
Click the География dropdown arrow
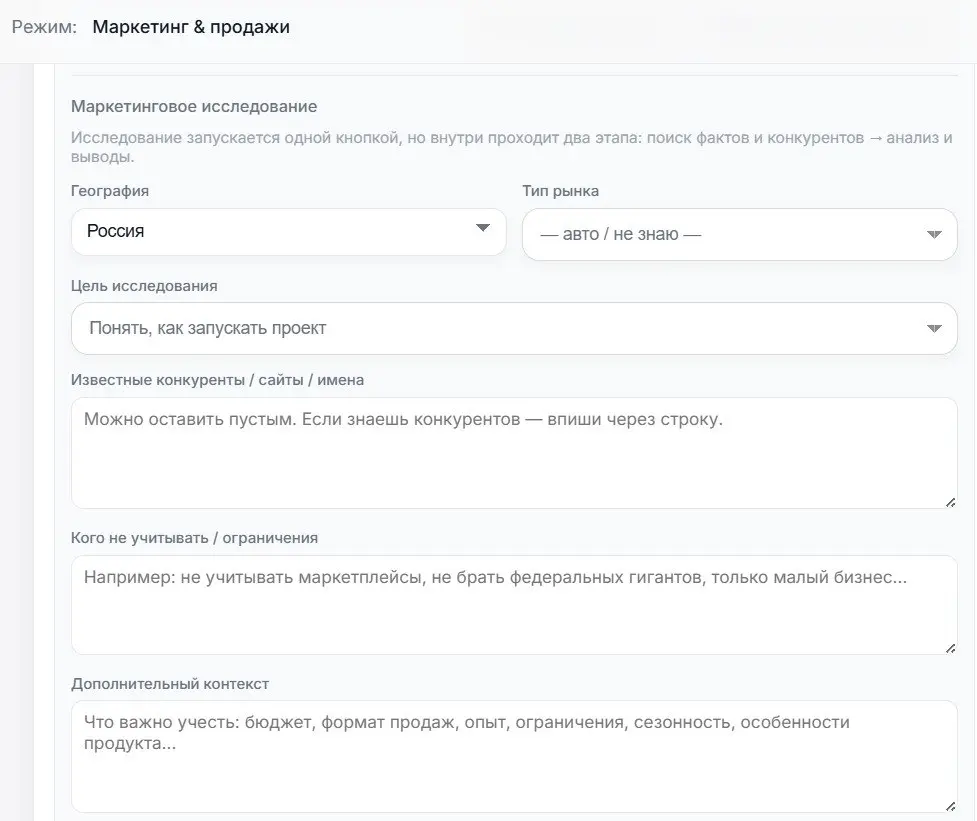tap(482, 228)
